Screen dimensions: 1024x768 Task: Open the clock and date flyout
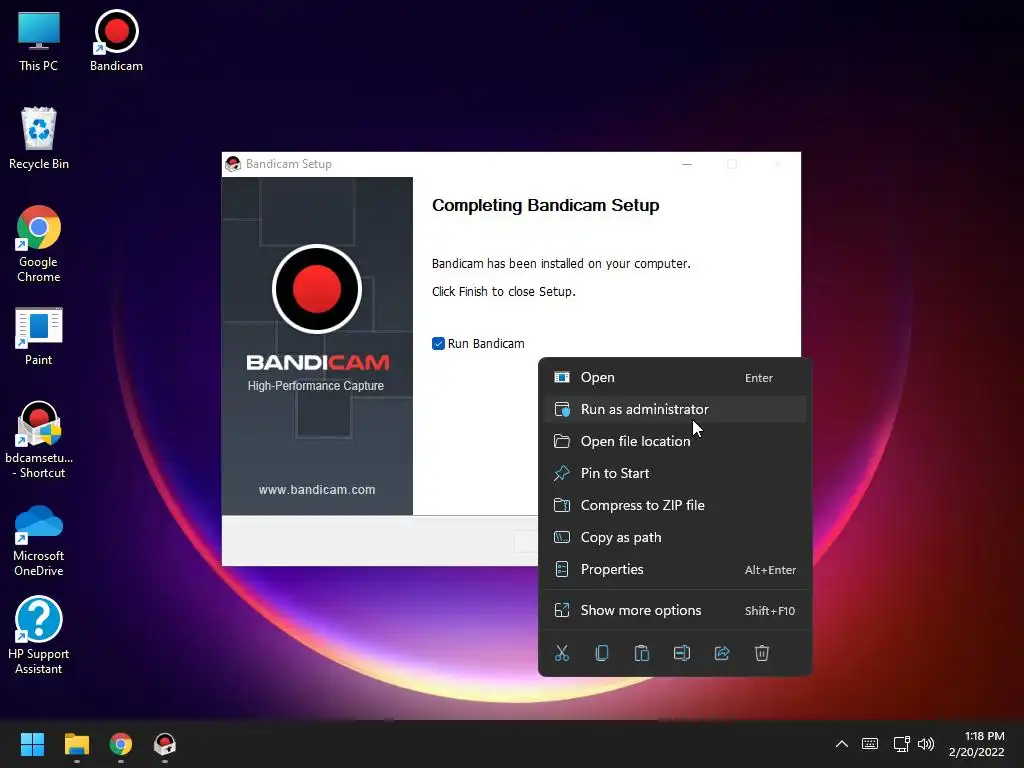click(977, 744)
